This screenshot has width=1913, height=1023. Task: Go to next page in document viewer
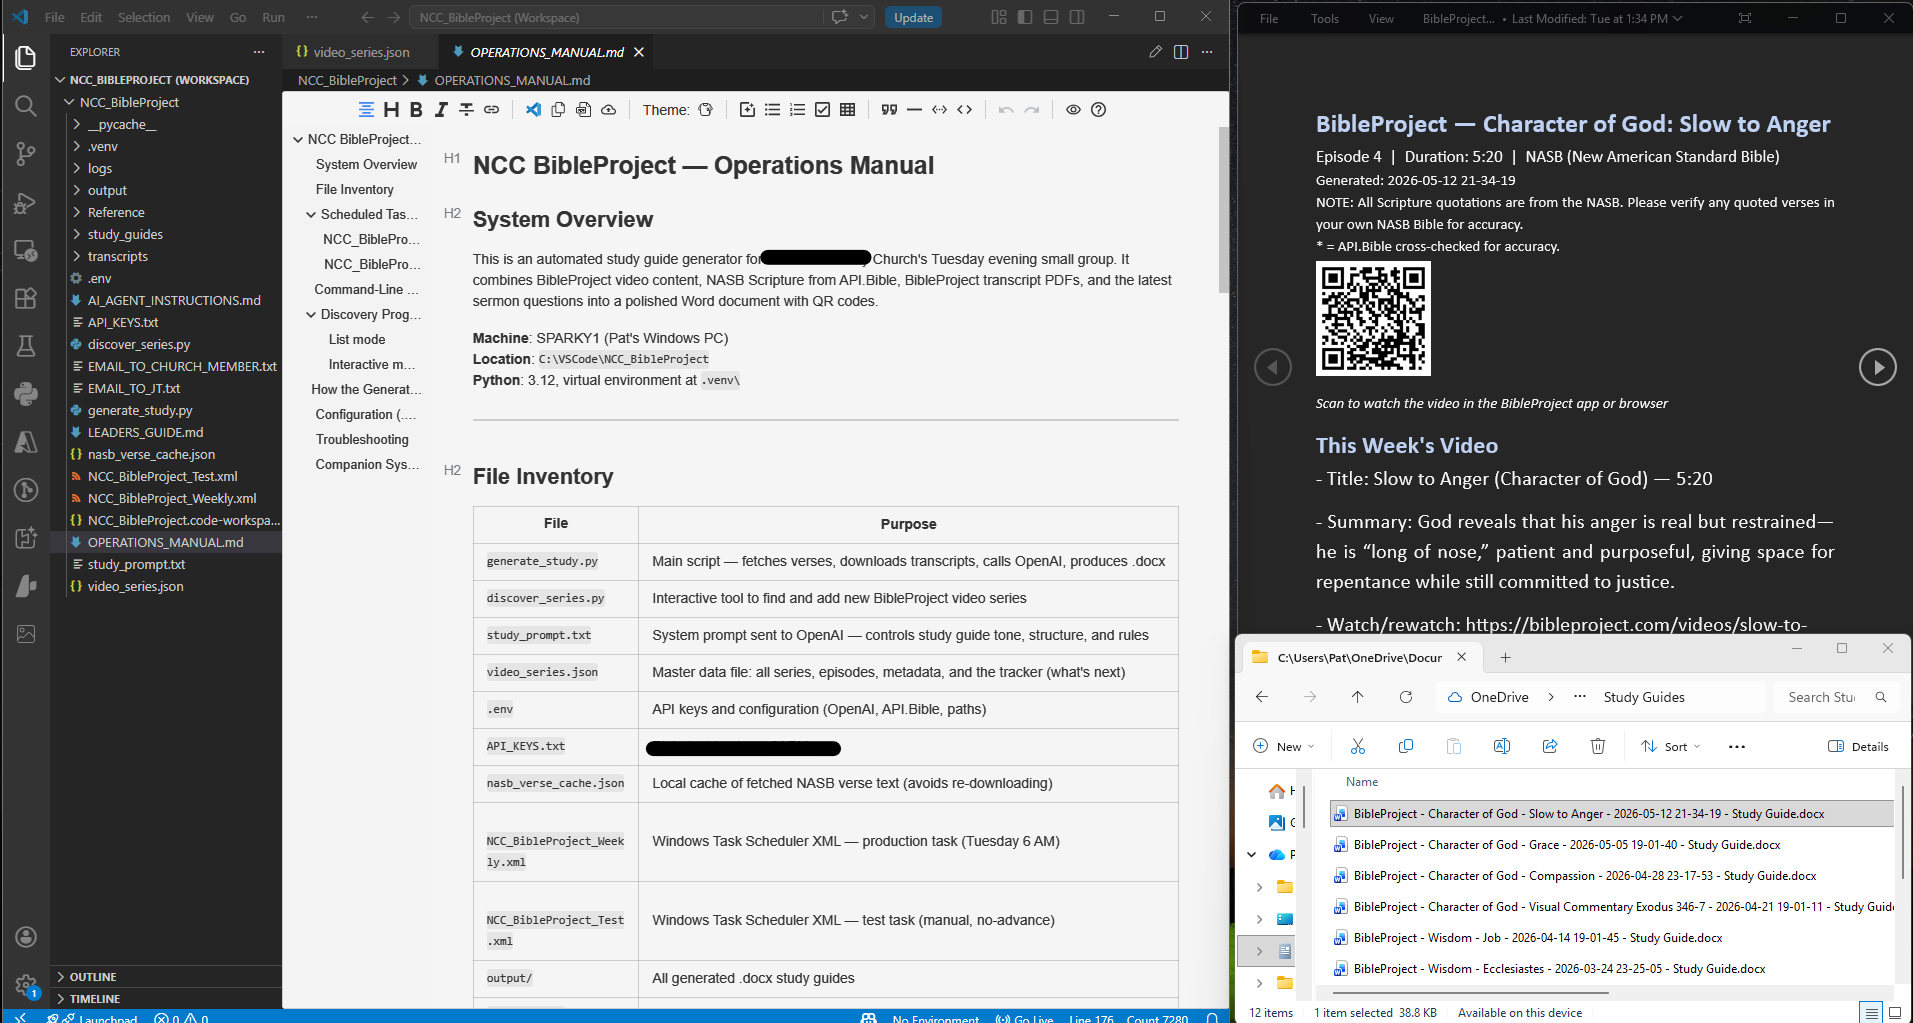pyautogui.click(x=1877, y=367)
